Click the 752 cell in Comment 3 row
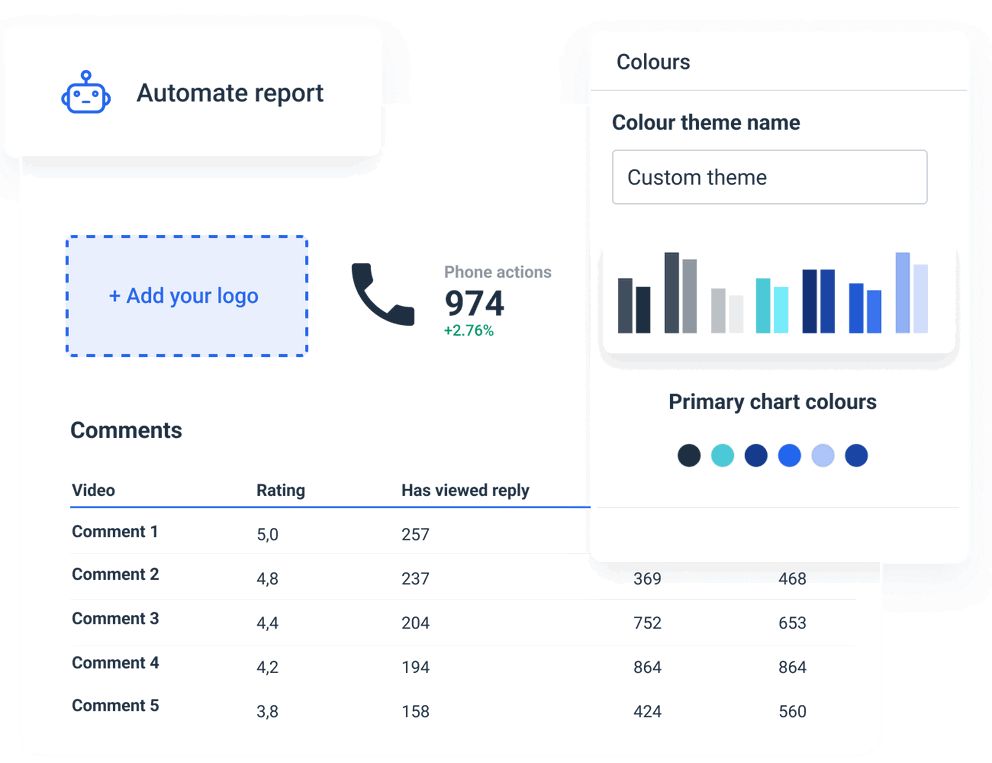This screenshot has height=763, width=992. click(647, 623)
